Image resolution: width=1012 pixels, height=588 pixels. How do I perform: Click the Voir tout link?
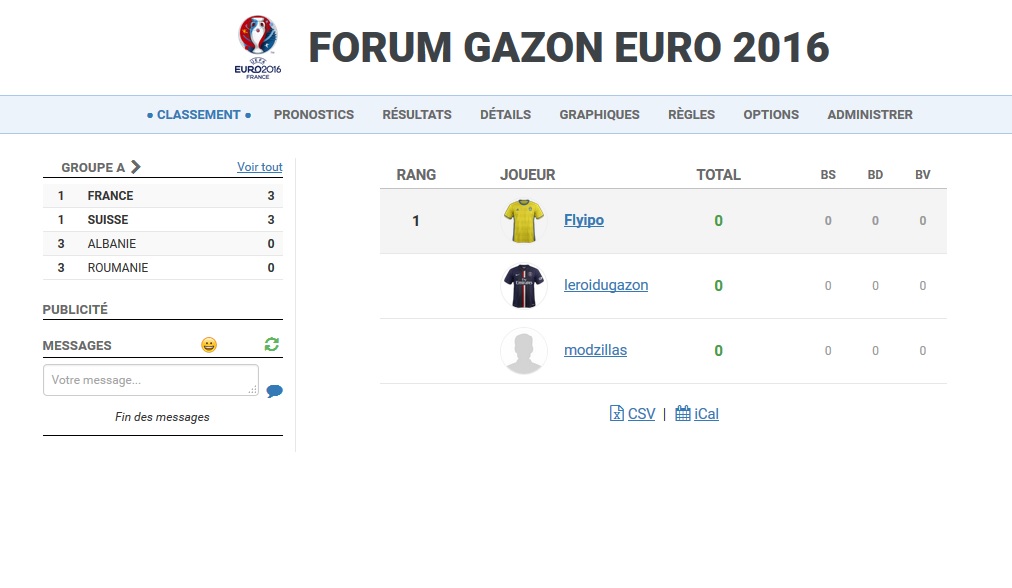259,167
